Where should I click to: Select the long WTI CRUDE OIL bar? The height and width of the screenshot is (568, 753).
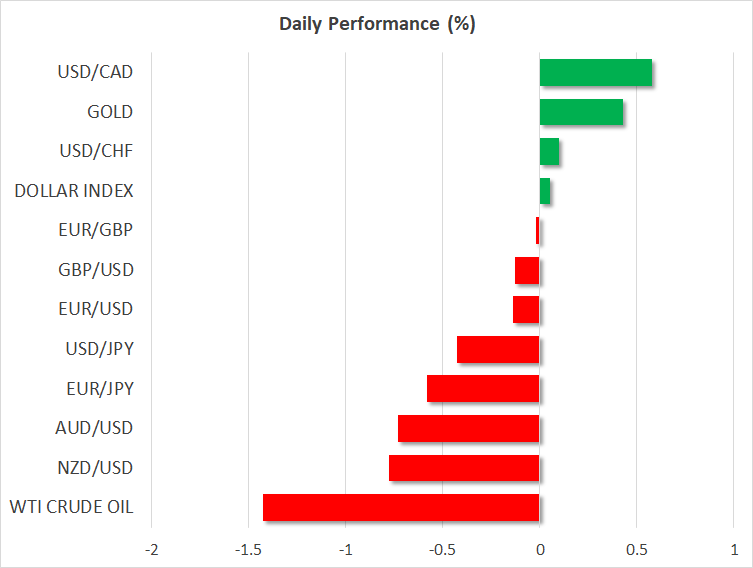(401, 507)
